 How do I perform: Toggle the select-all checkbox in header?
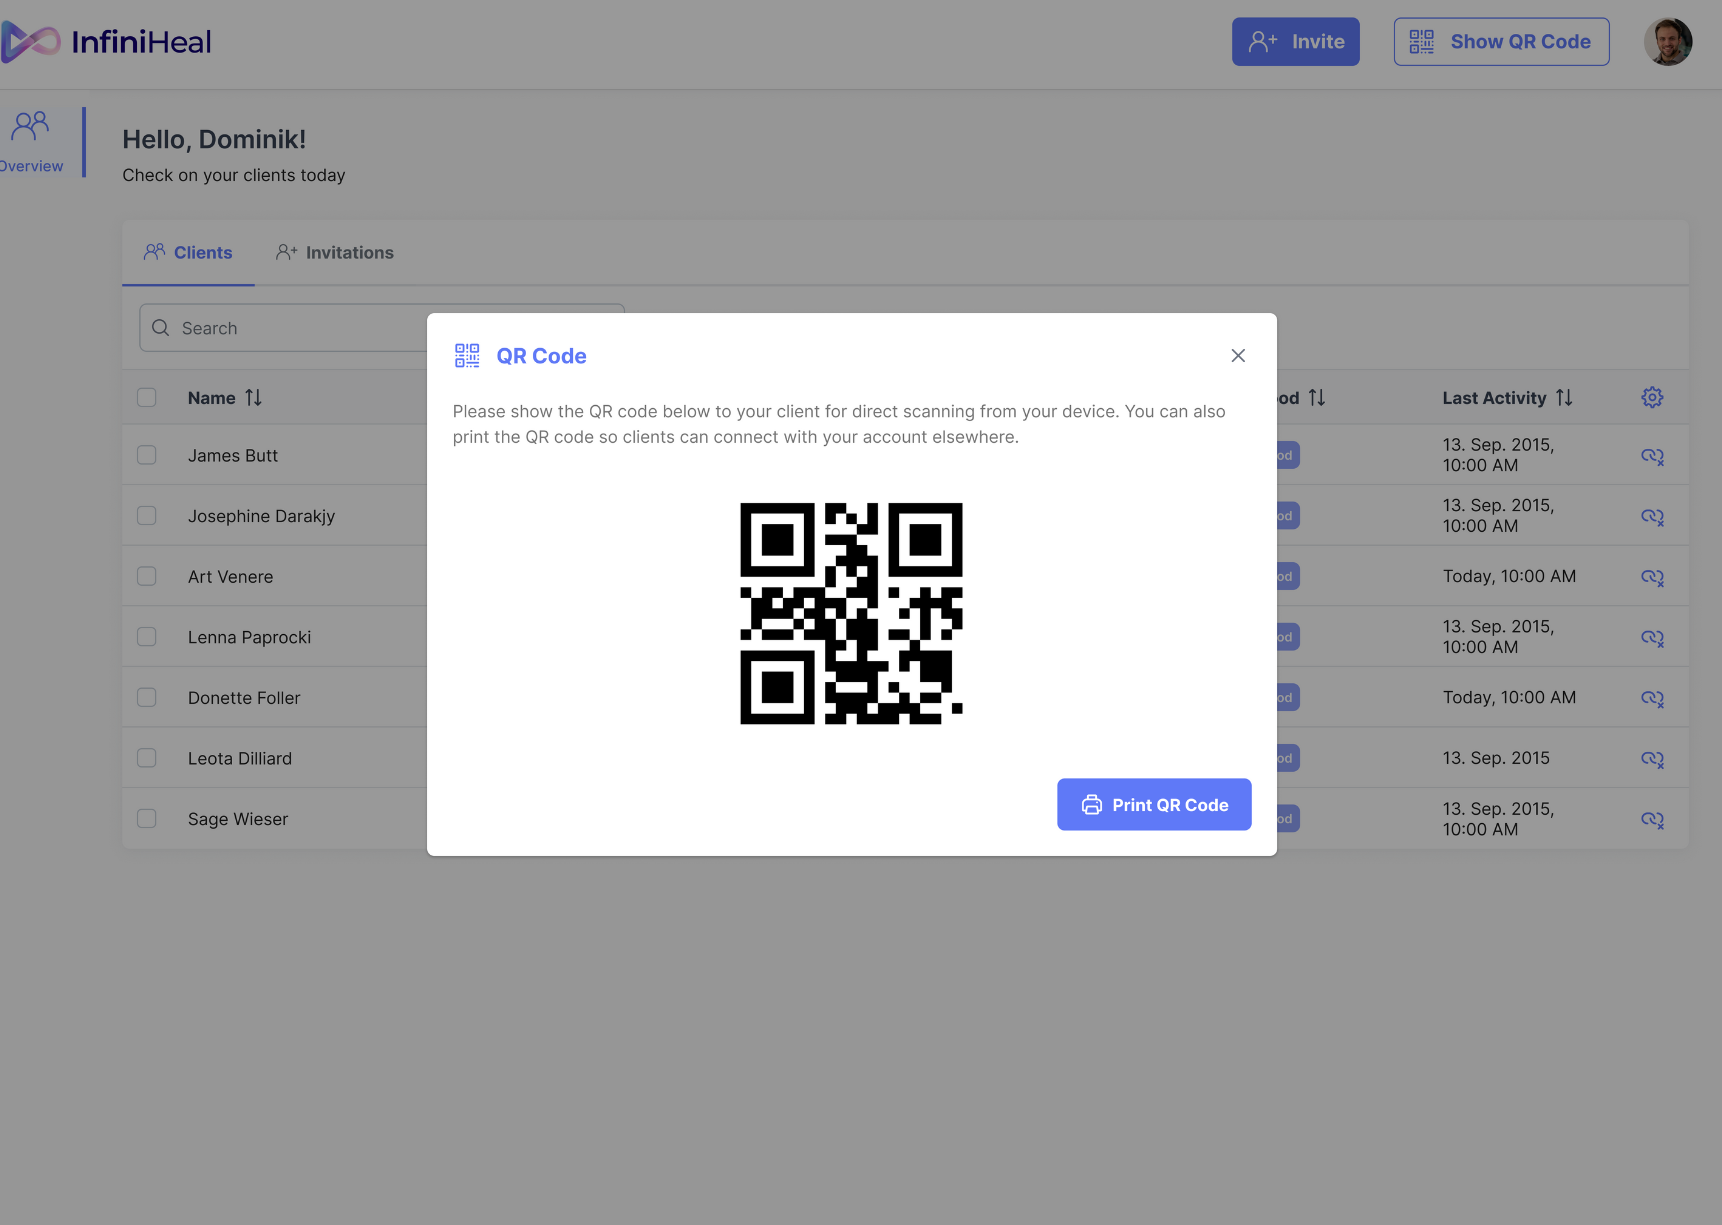(x=147, y=398)
